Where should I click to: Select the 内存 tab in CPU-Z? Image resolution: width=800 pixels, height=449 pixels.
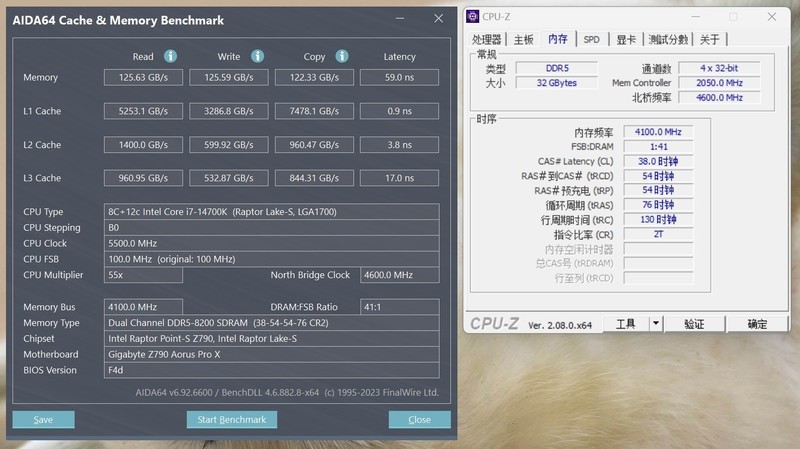coord(558,39)
